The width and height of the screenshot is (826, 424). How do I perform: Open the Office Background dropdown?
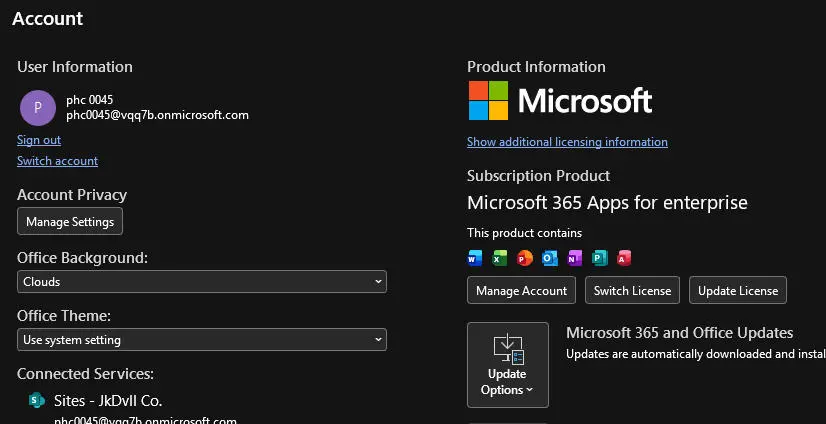coord(202,282)
